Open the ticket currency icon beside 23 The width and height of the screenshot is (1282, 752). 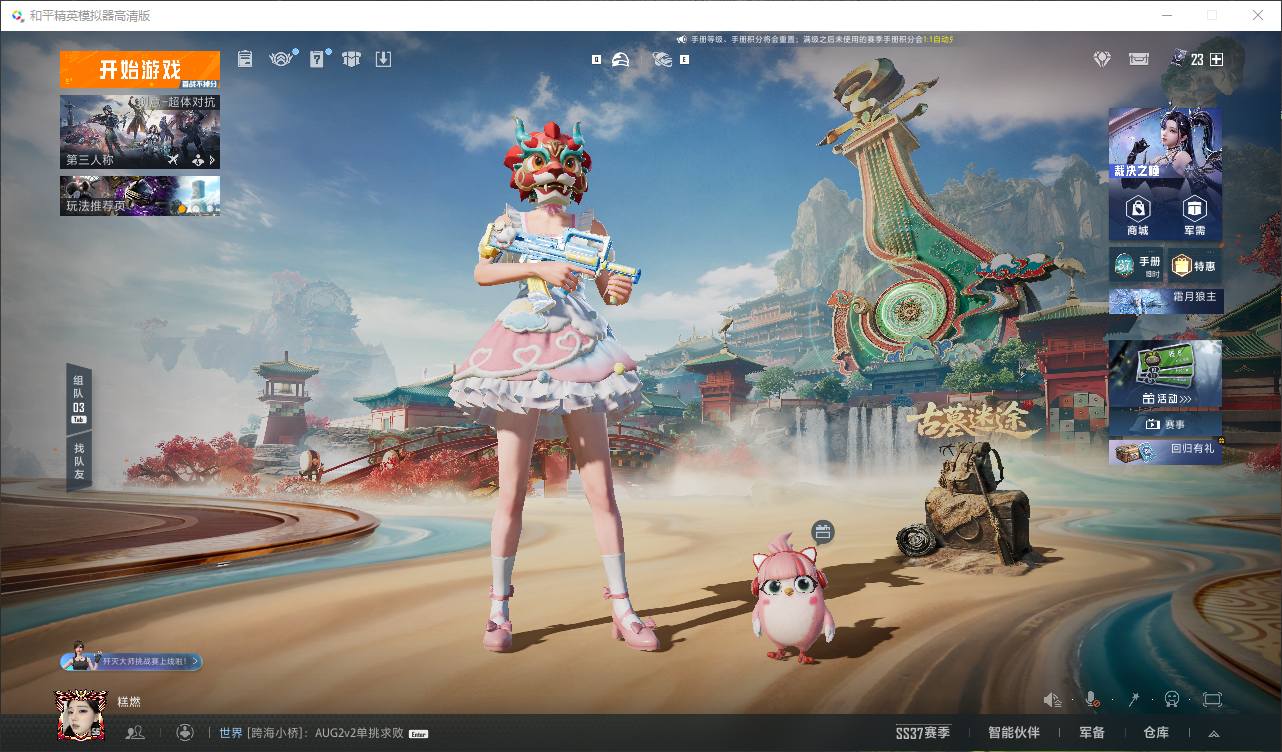pyautogui.click(x=1177, y=59)
